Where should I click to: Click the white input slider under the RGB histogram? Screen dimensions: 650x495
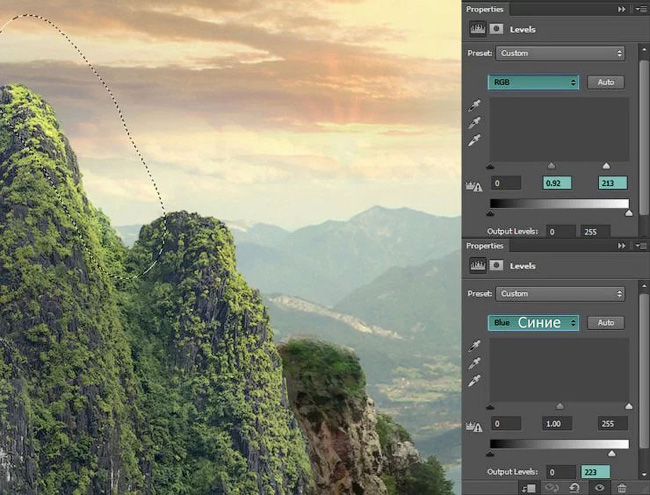pos(606,166)
